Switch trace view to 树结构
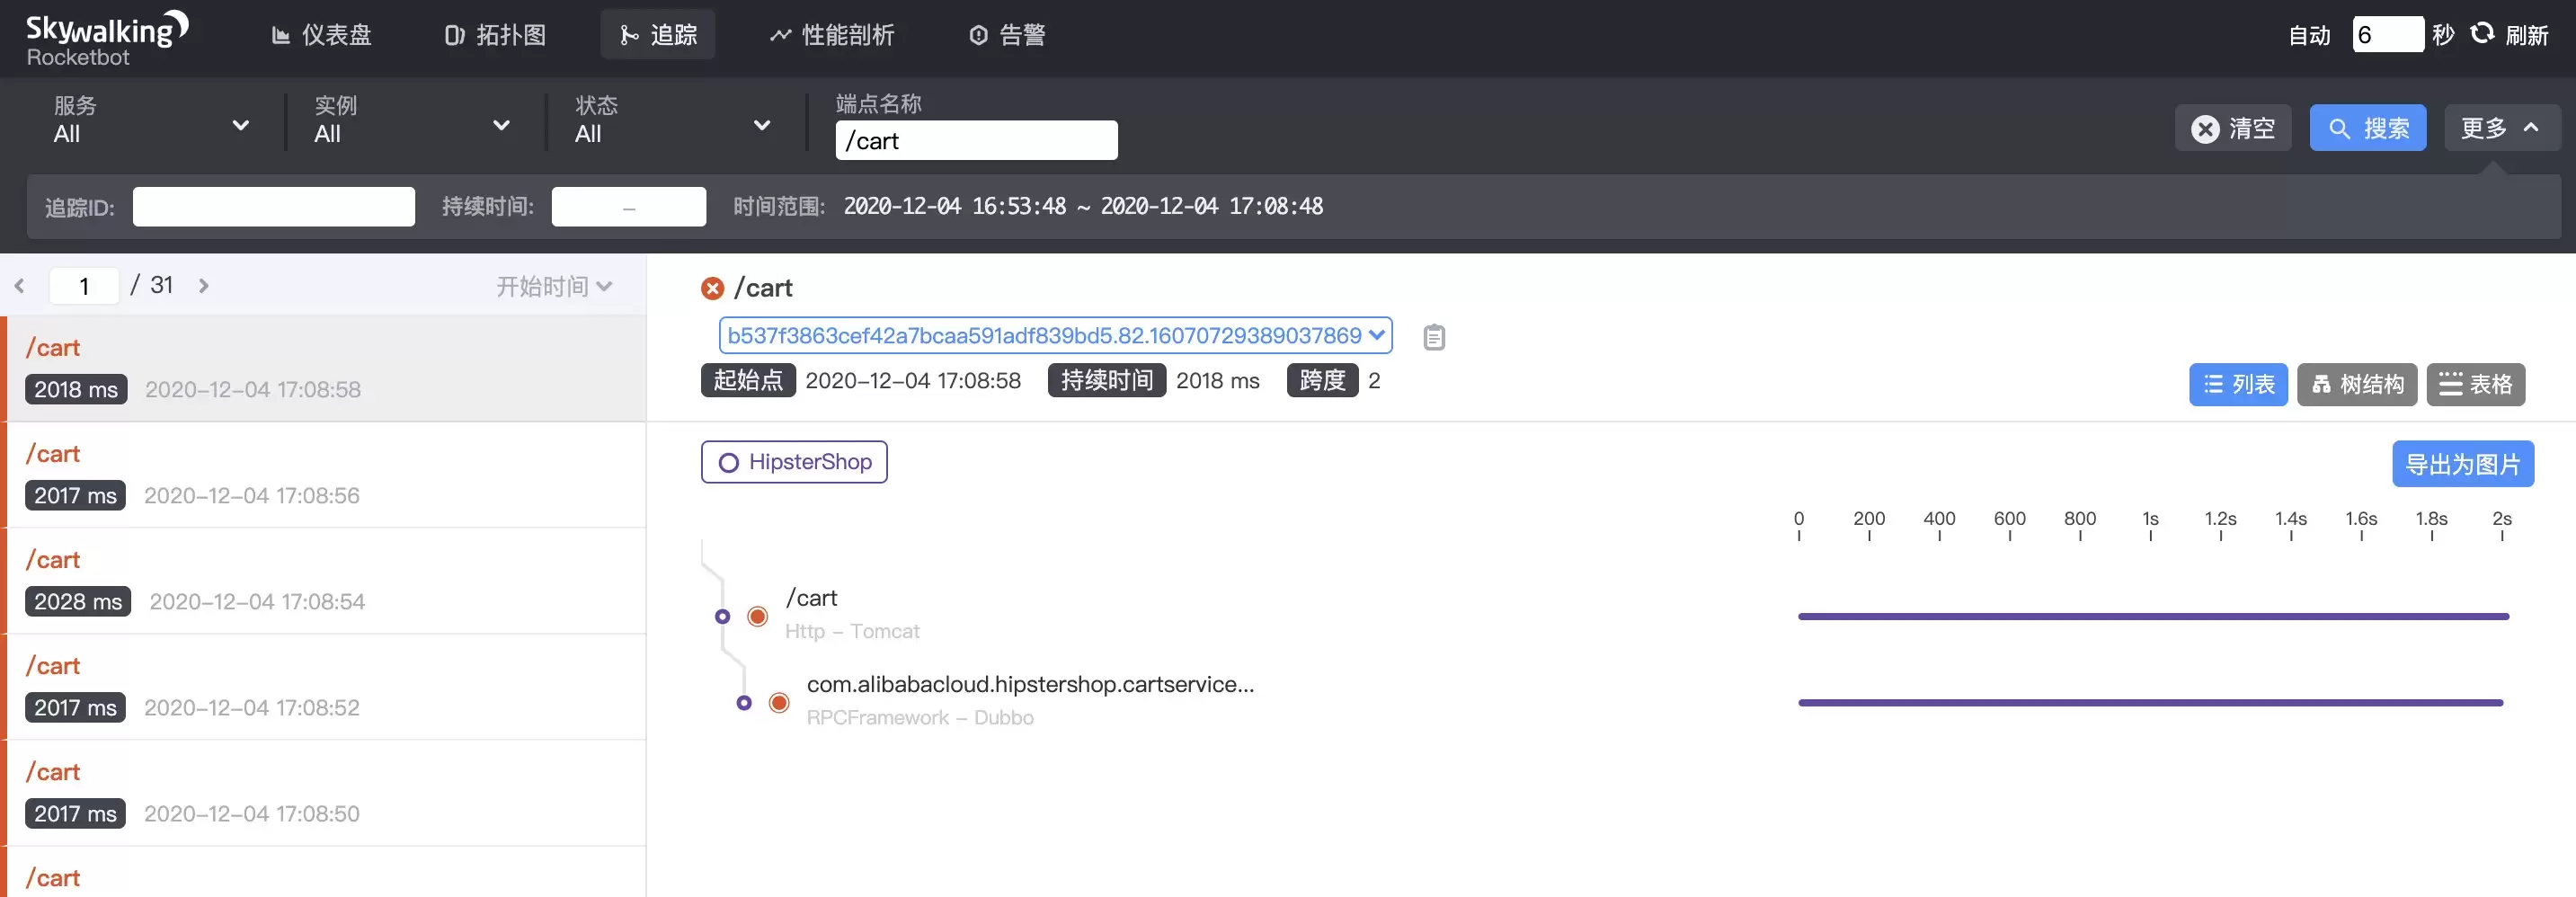This screenshot has width=2576, height=897. 2357,384
